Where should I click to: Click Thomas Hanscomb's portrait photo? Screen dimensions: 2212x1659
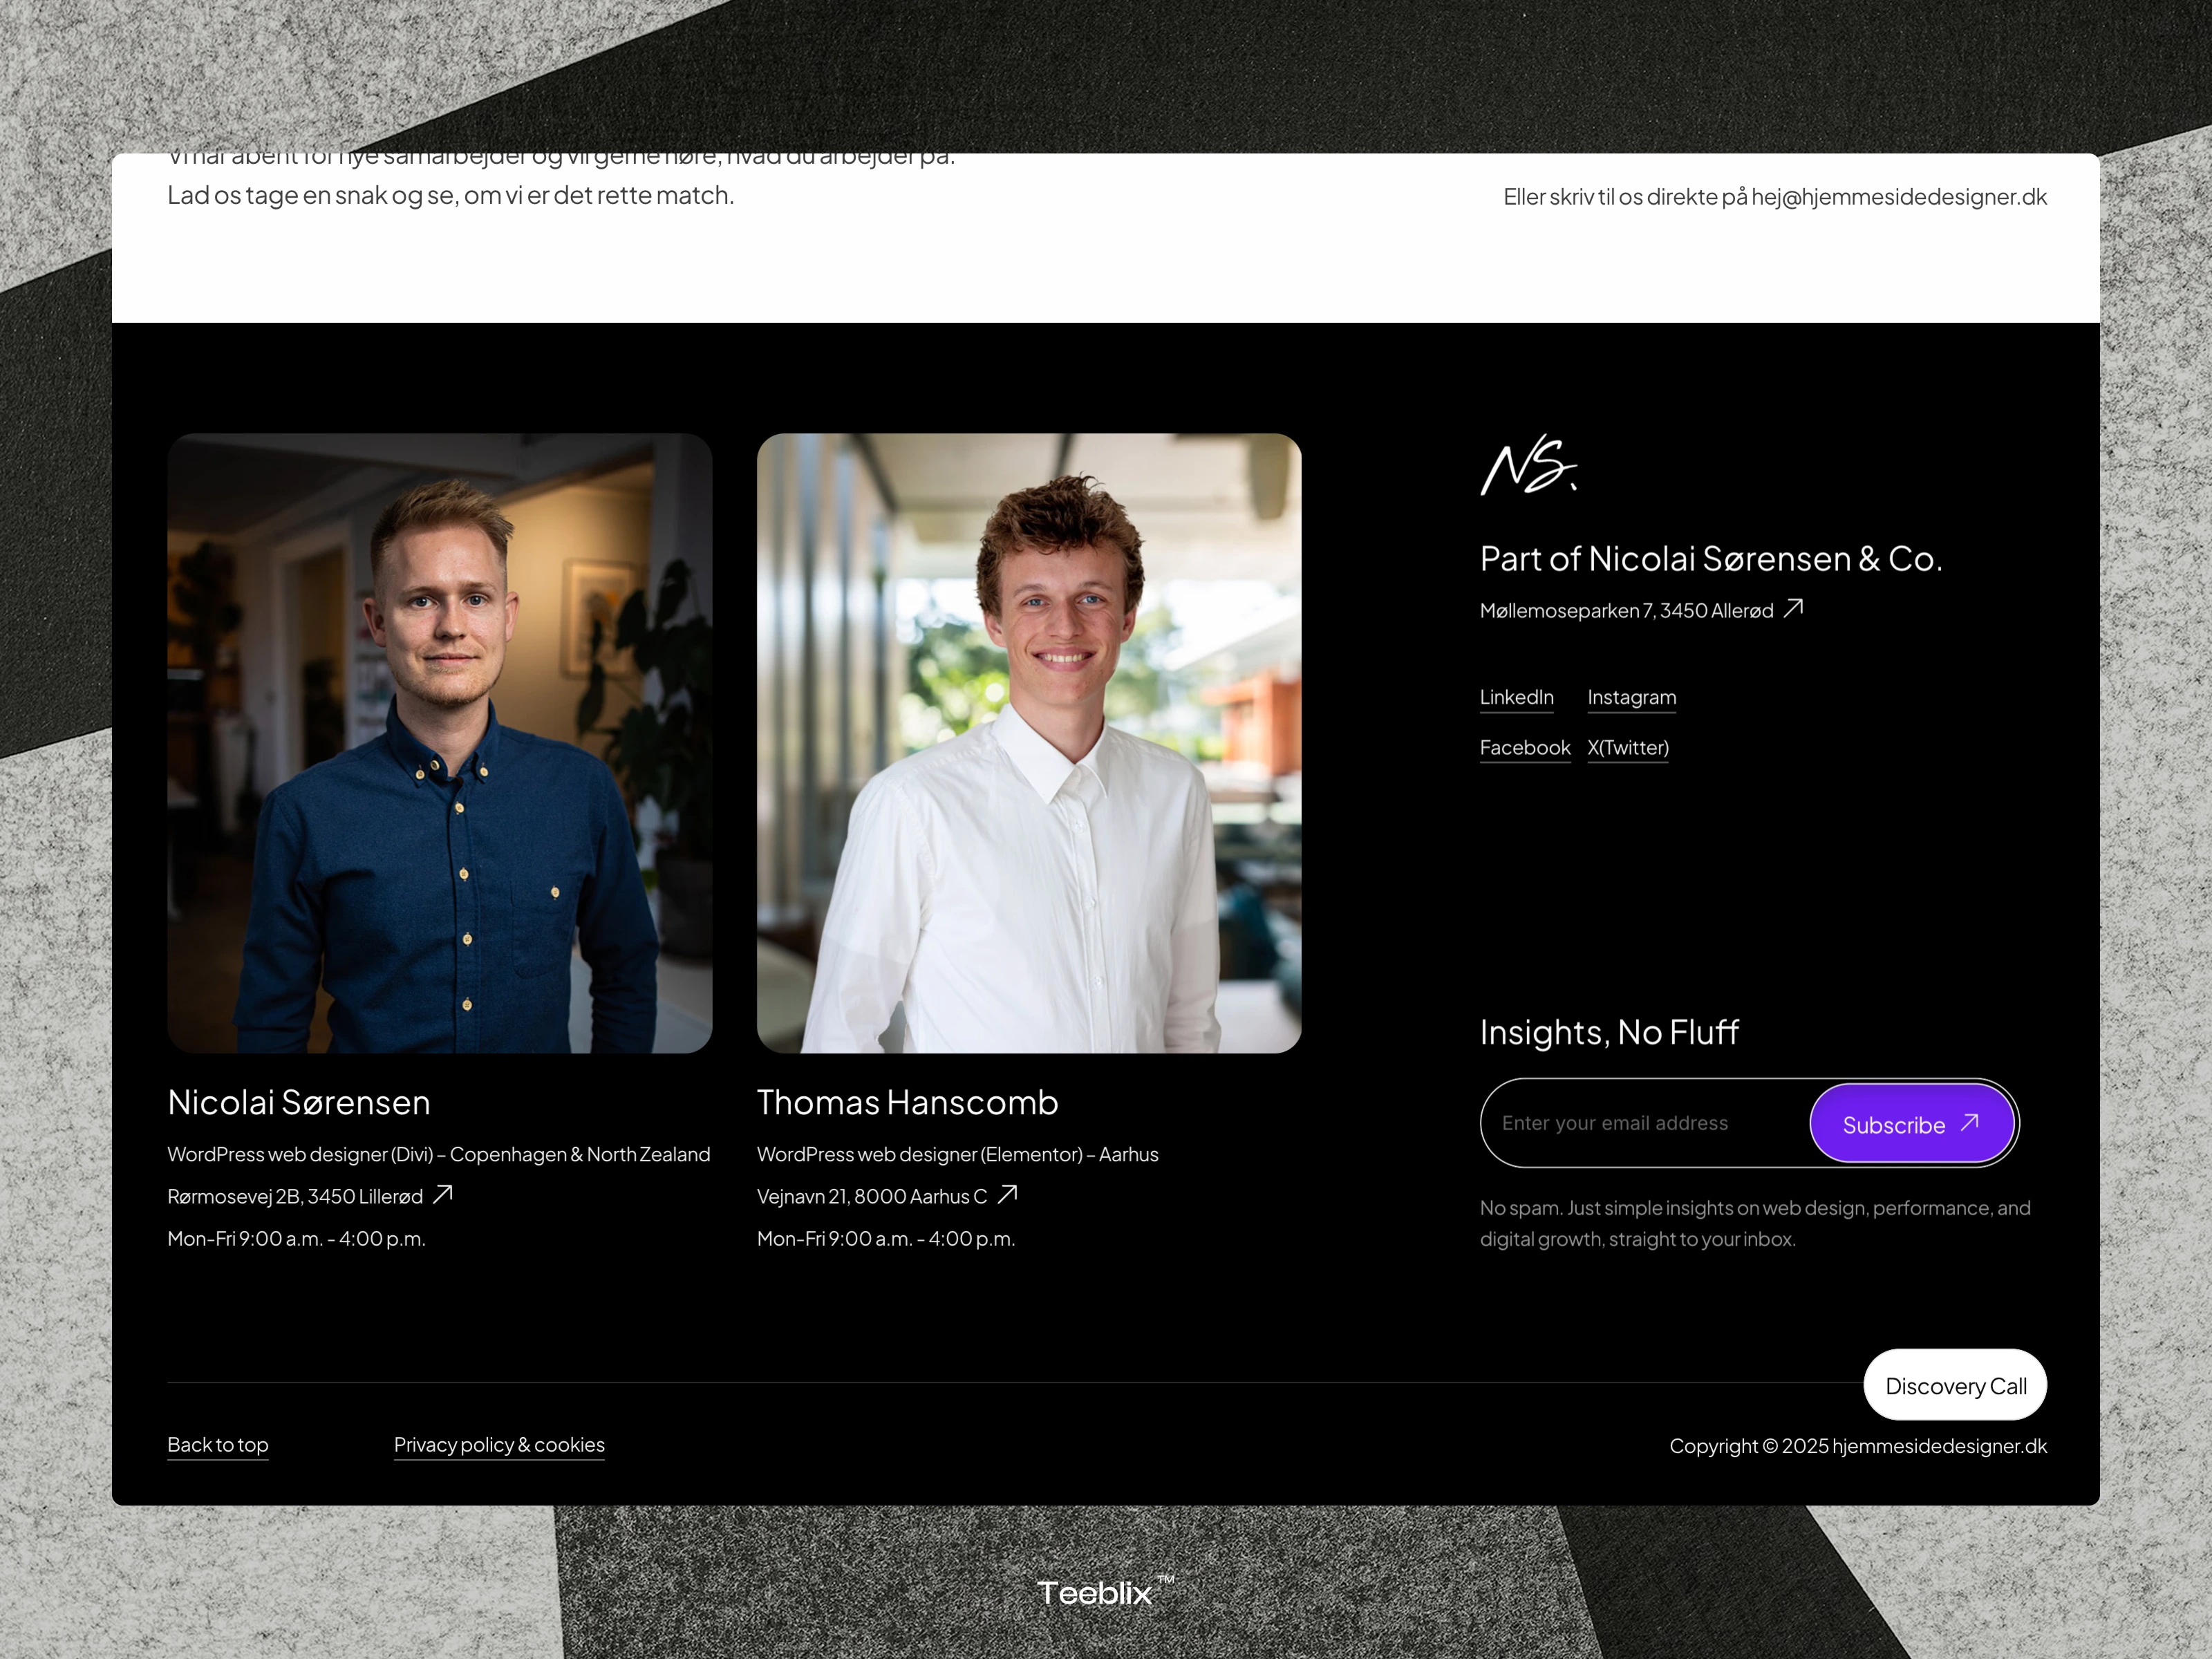coord(1028,742)
